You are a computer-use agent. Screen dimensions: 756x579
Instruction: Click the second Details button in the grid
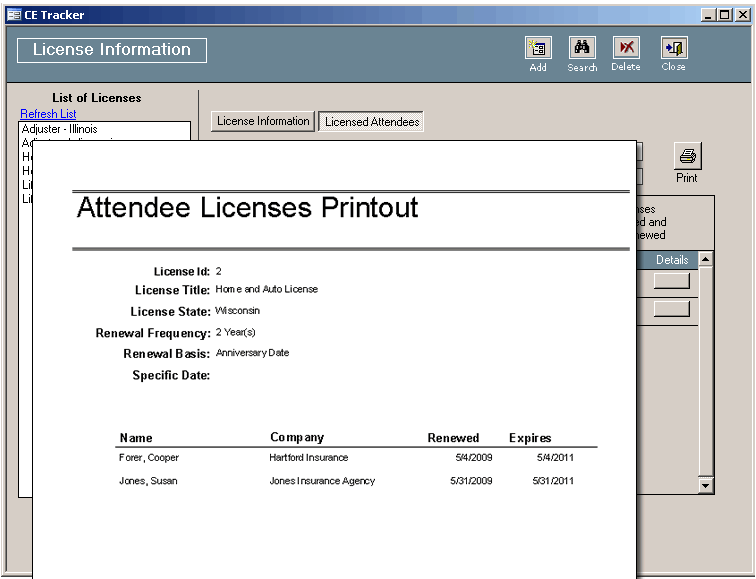coord(672,309)
